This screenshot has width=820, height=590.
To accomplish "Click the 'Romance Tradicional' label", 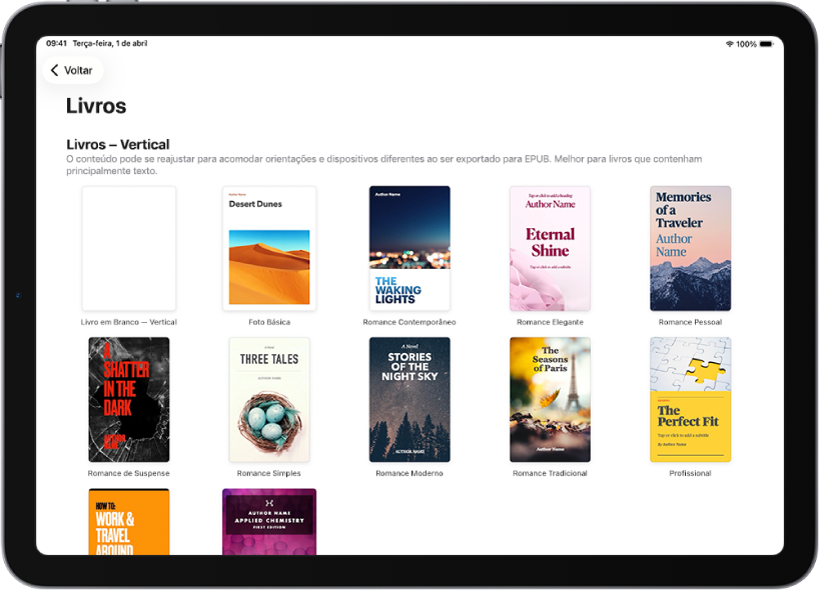I will click(550, 473).
